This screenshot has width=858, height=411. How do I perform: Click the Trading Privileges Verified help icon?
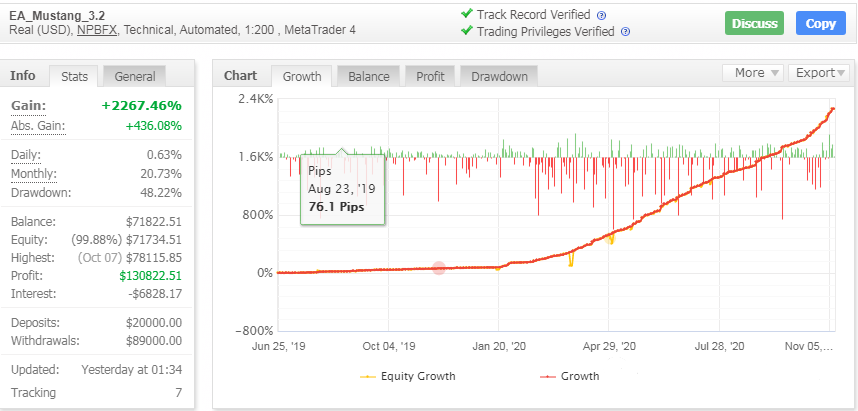click(x=625, y=31)
